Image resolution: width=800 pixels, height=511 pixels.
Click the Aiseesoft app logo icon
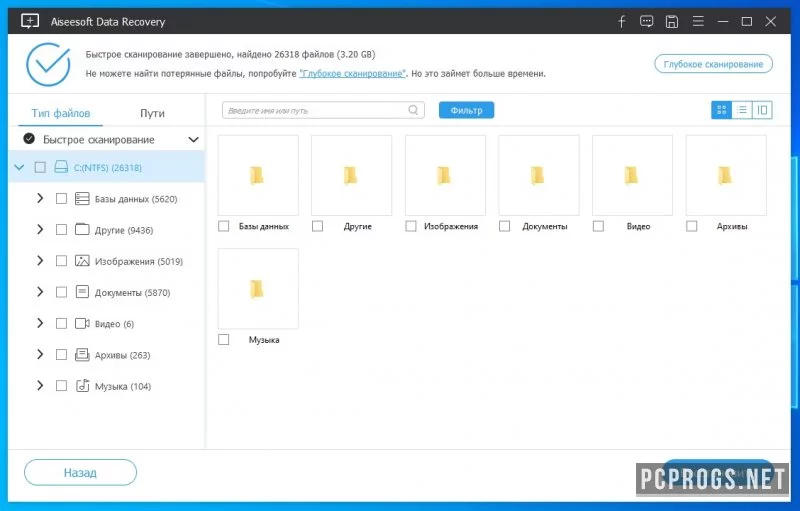click(x=30, y=21)
